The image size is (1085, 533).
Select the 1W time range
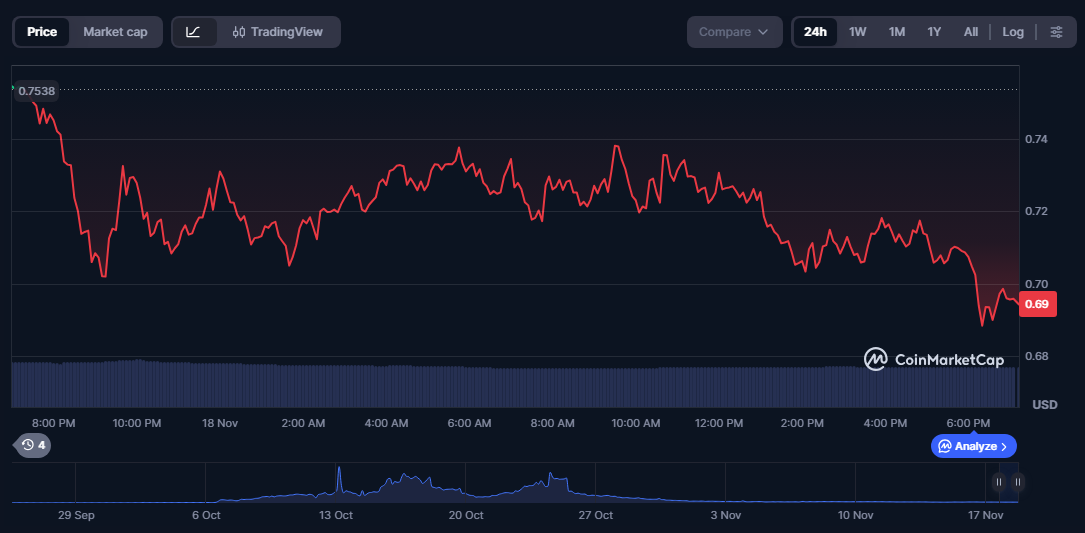(x=857, y=32)
